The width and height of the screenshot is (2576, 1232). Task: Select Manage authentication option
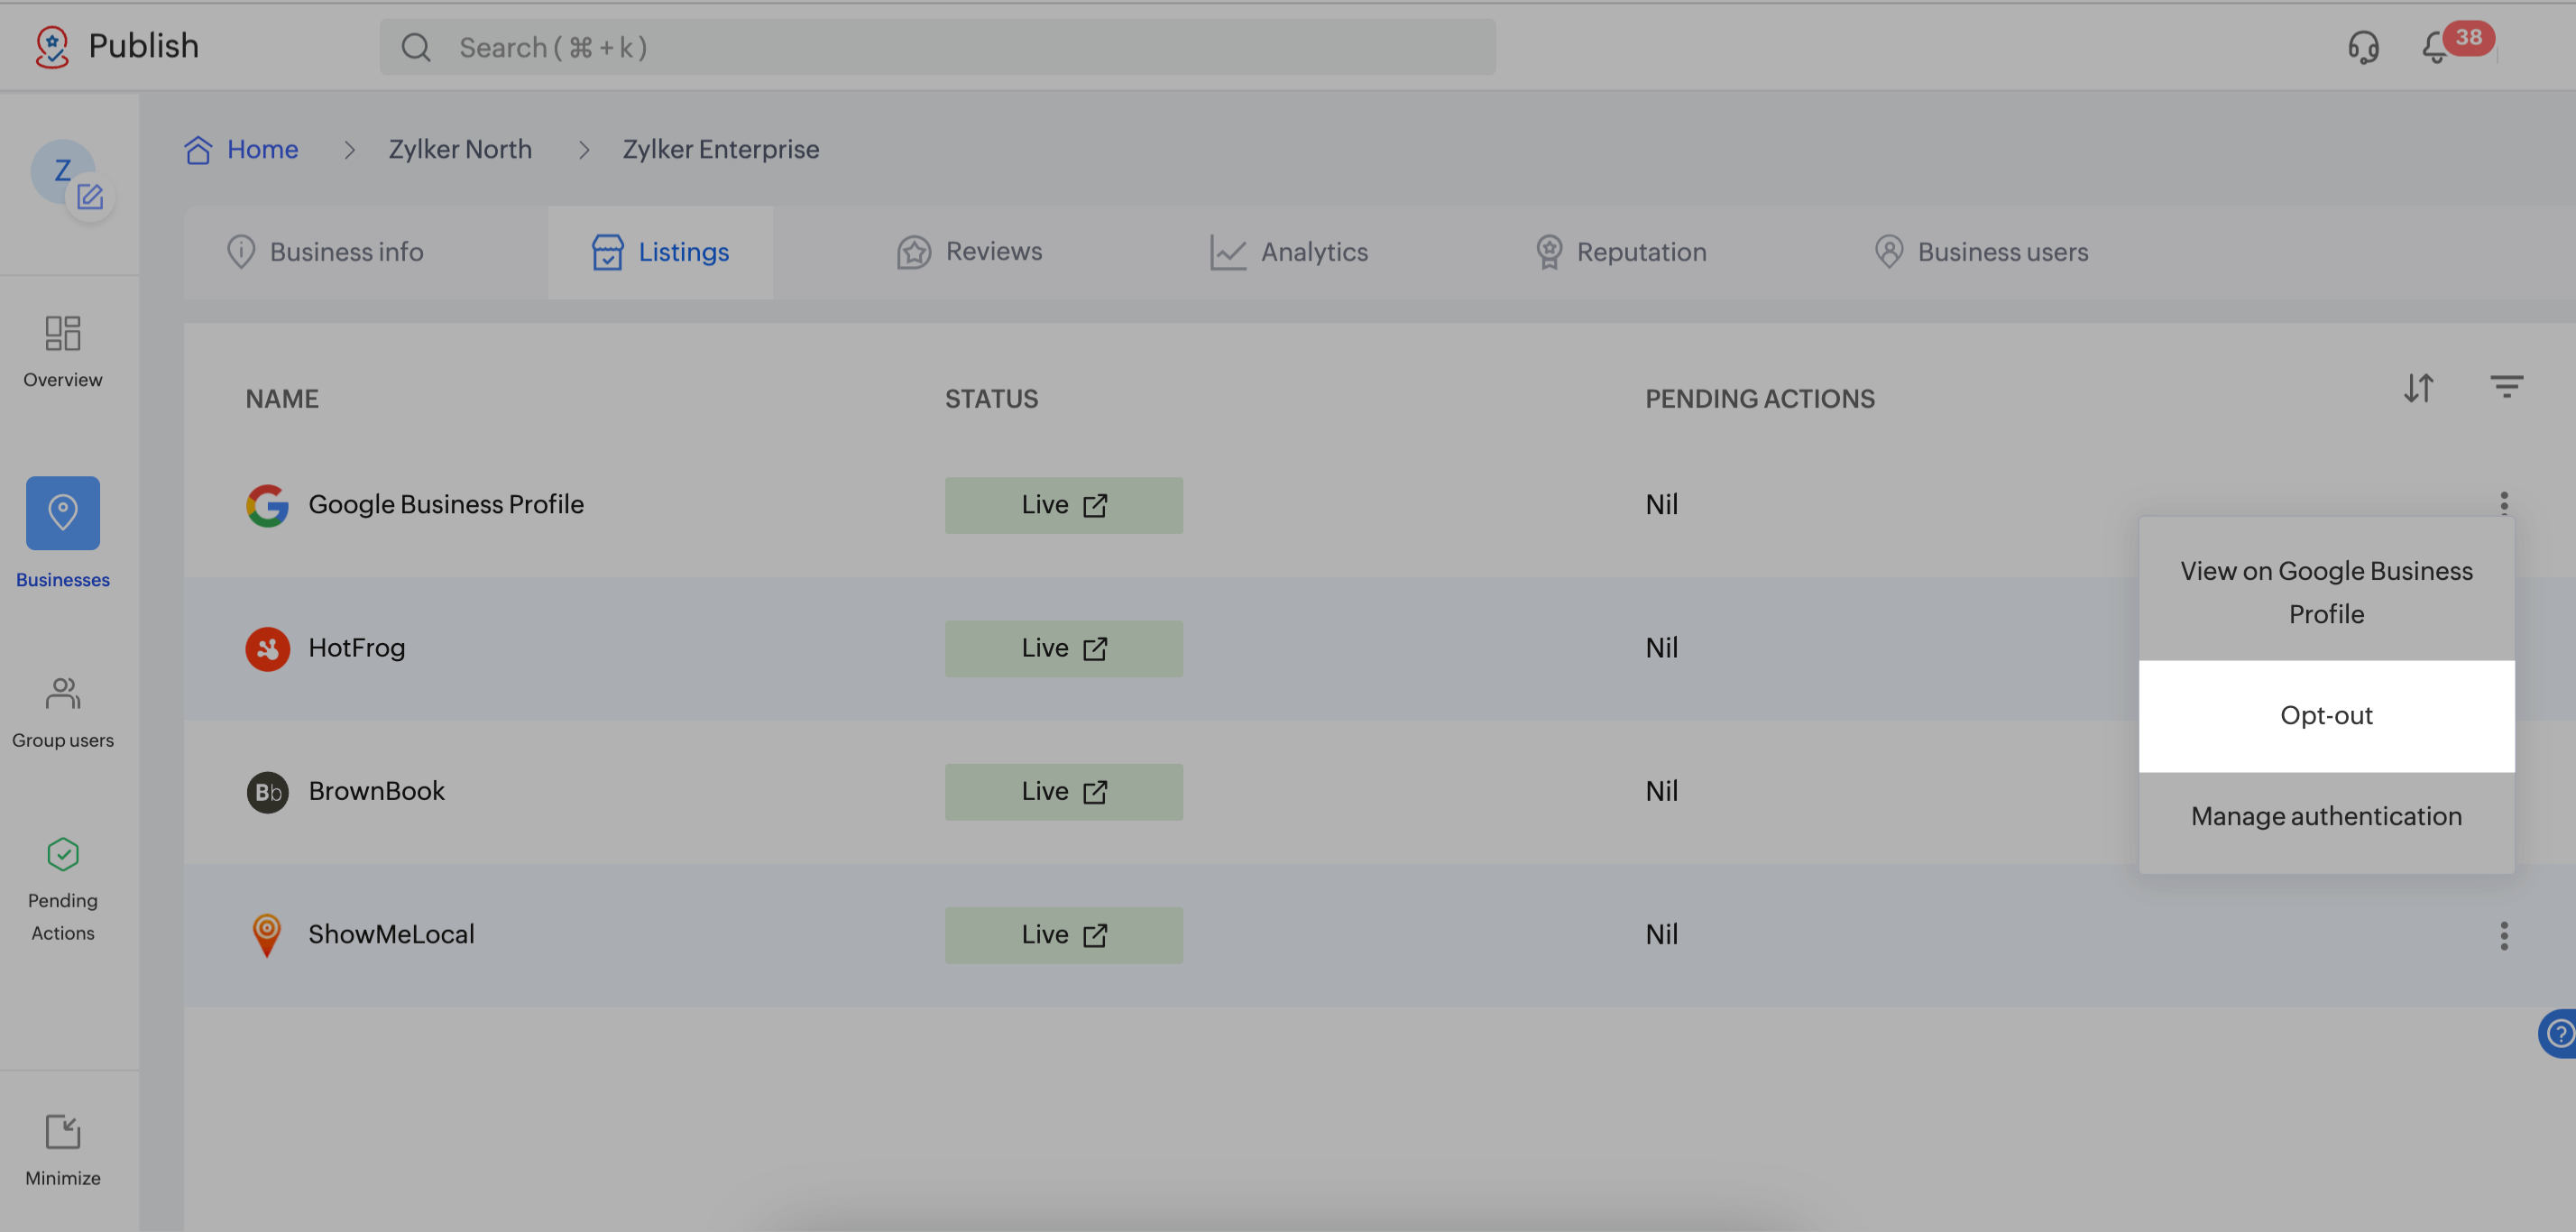click(2326, 816)
